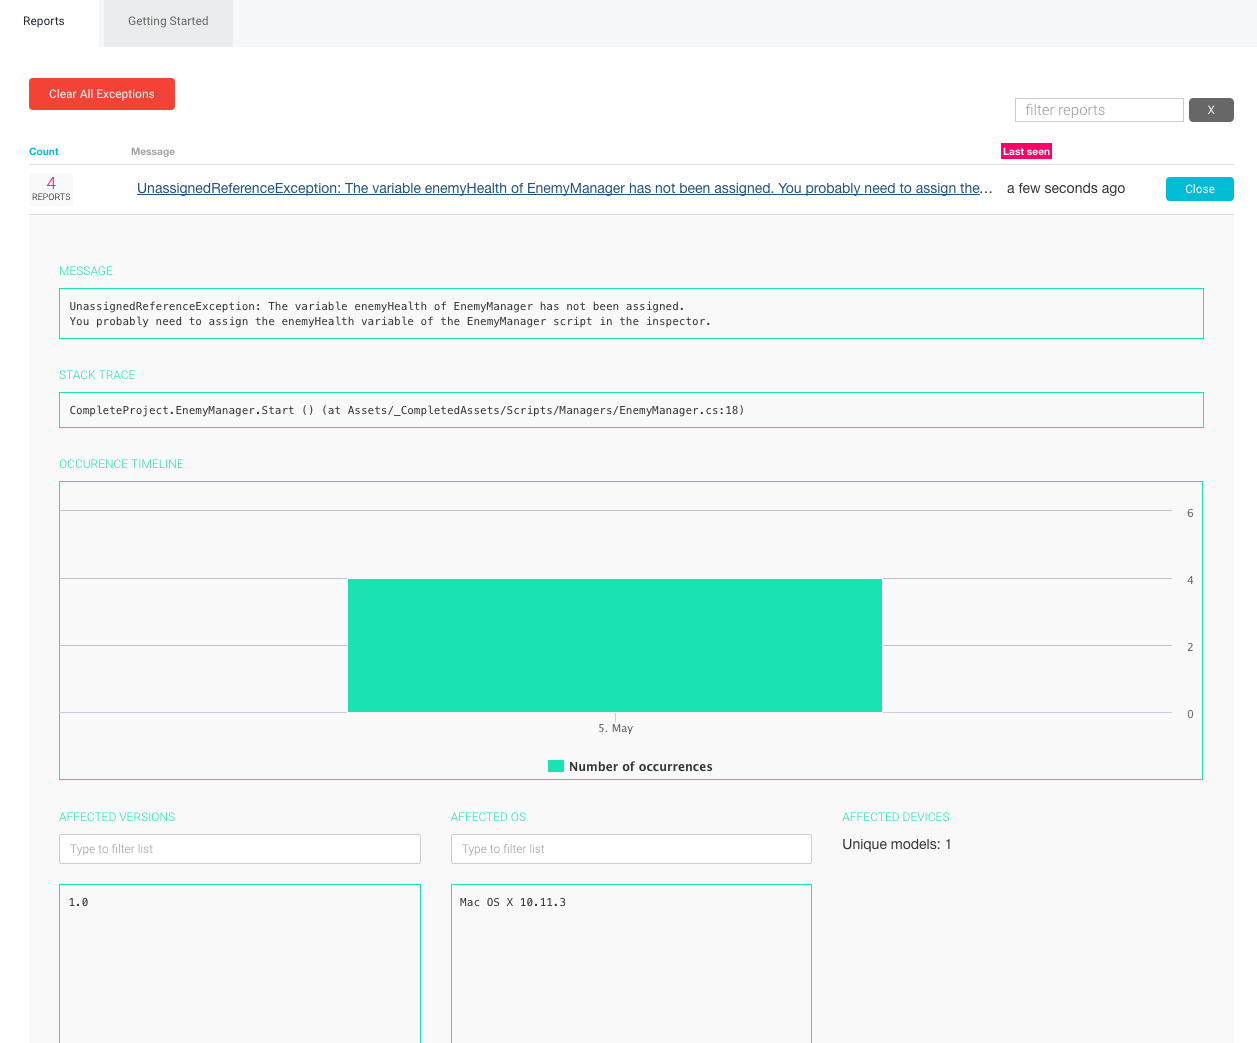
Task: Switch to the Reports tab
Action: (x=44, y=21)
